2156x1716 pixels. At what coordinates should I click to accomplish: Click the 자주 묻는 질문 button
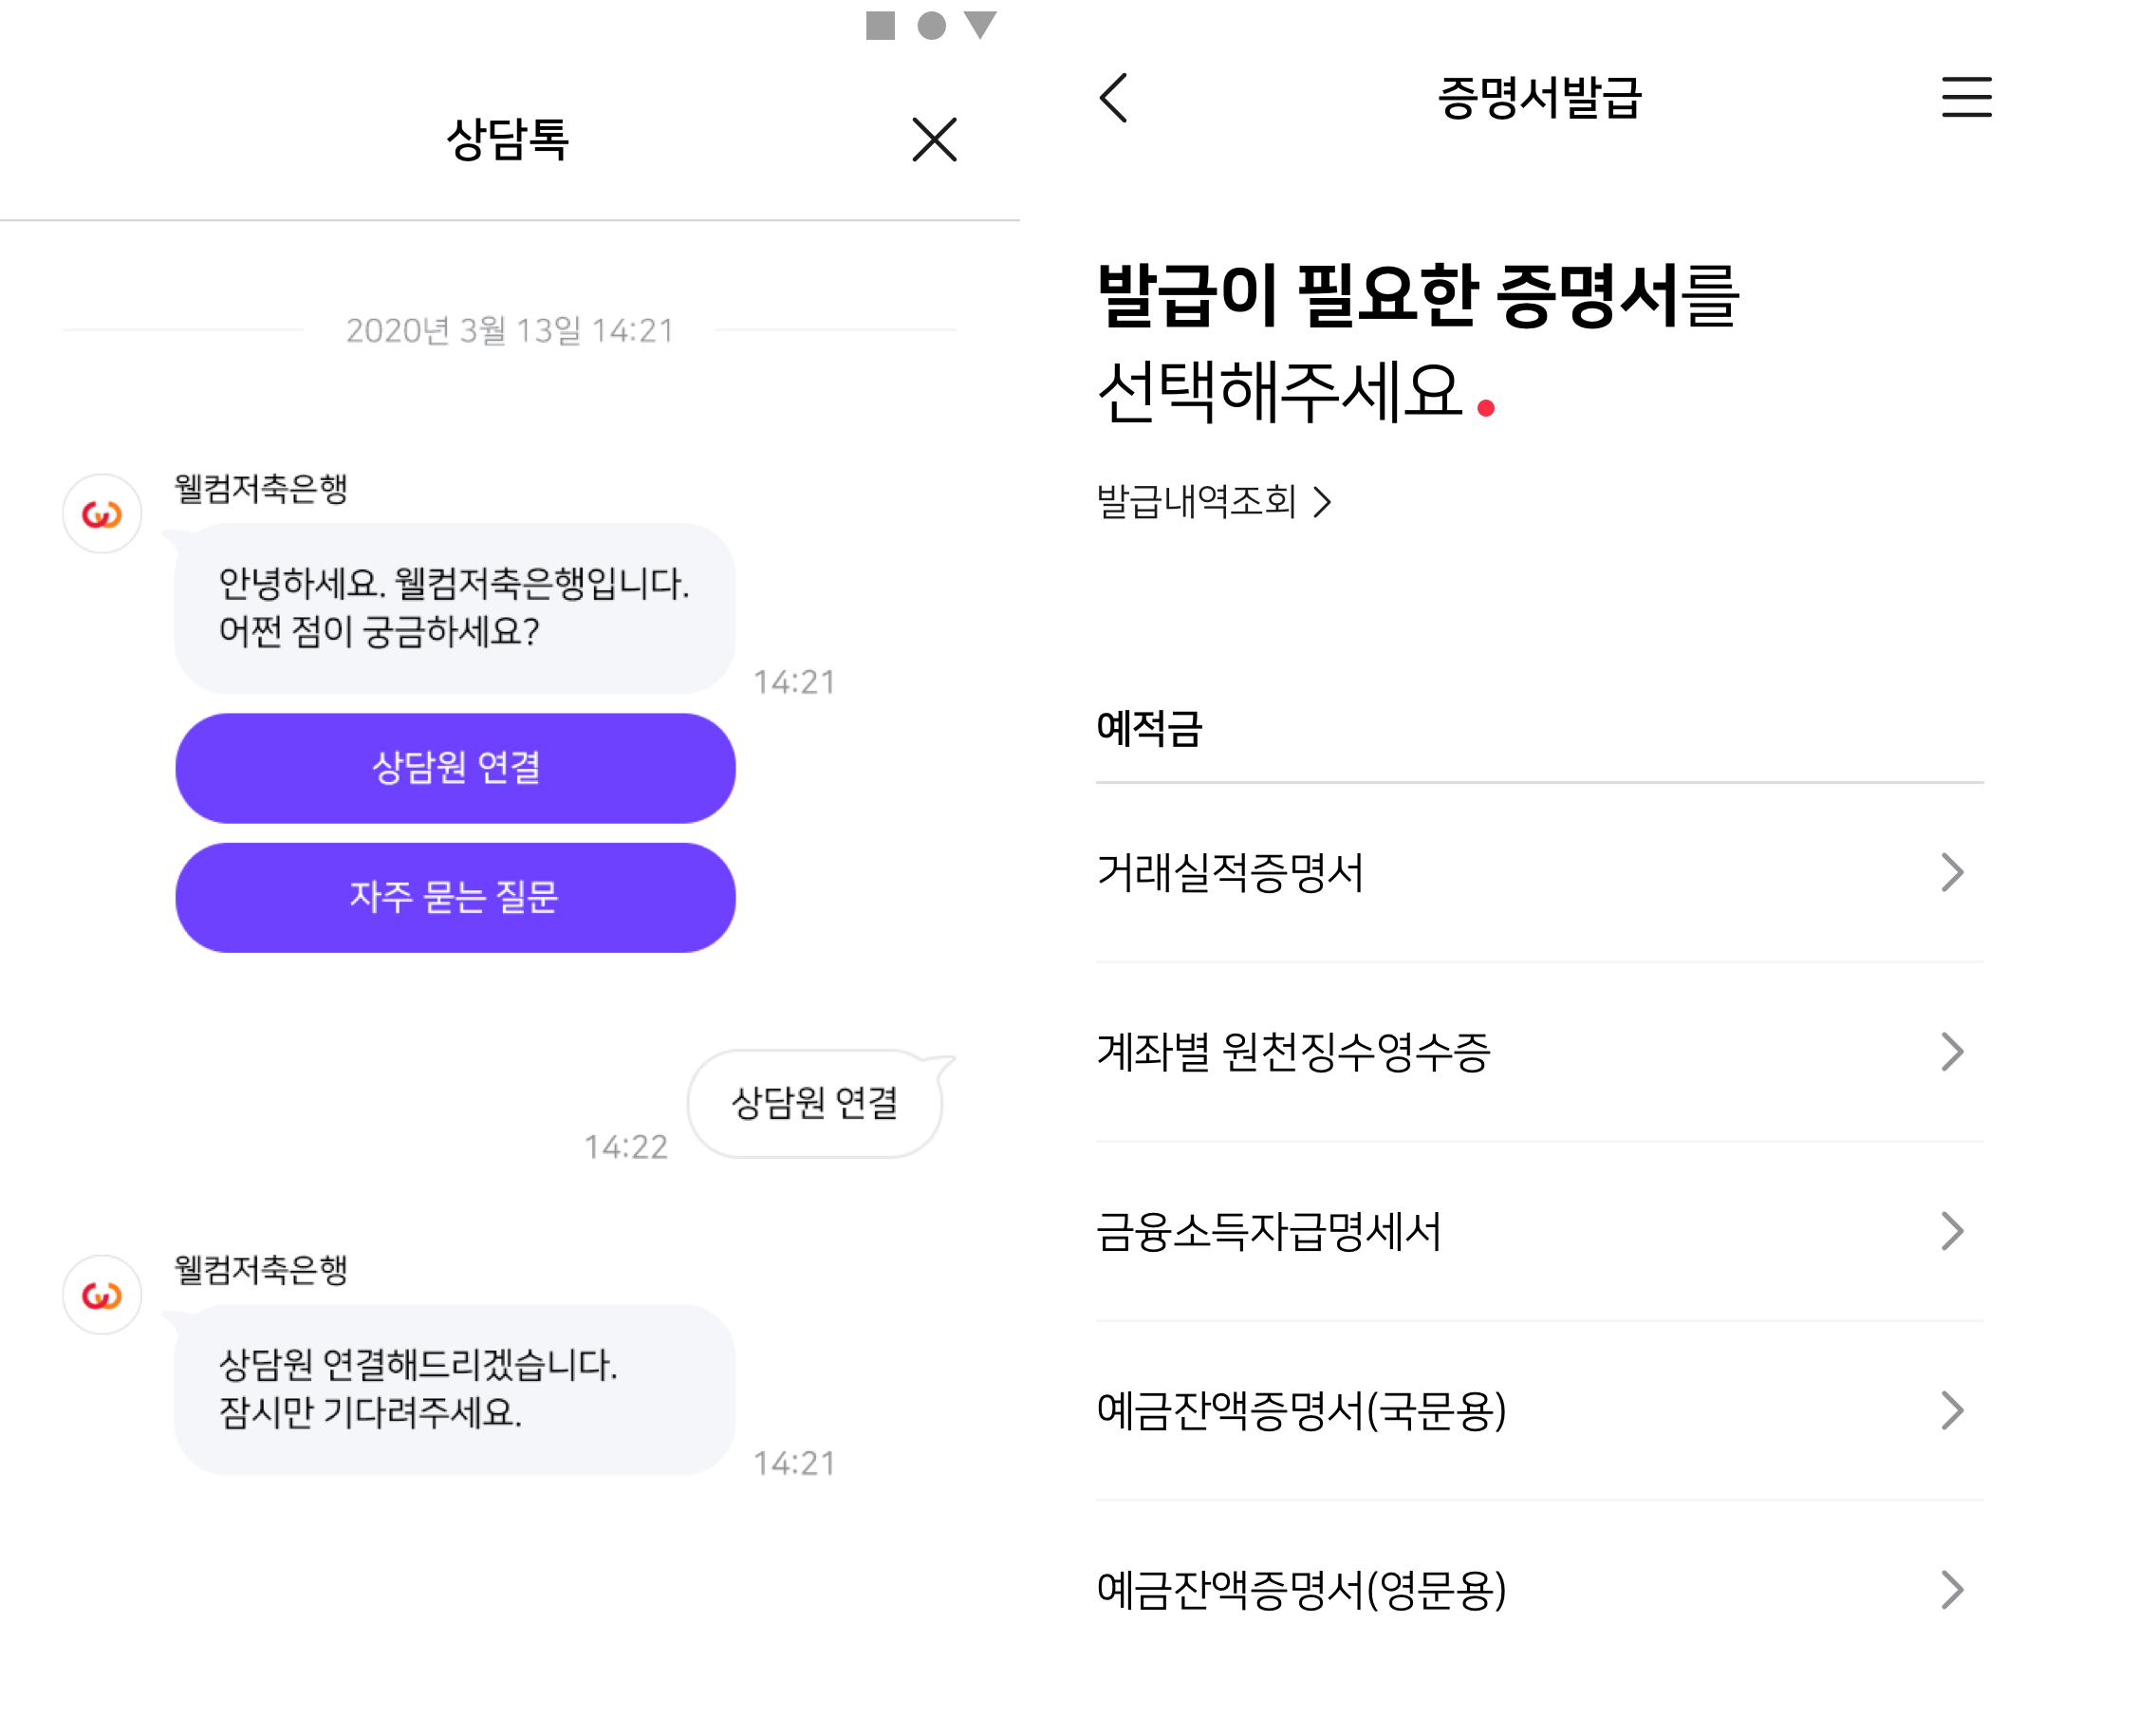pyautogui.click(x=455, y=897)
